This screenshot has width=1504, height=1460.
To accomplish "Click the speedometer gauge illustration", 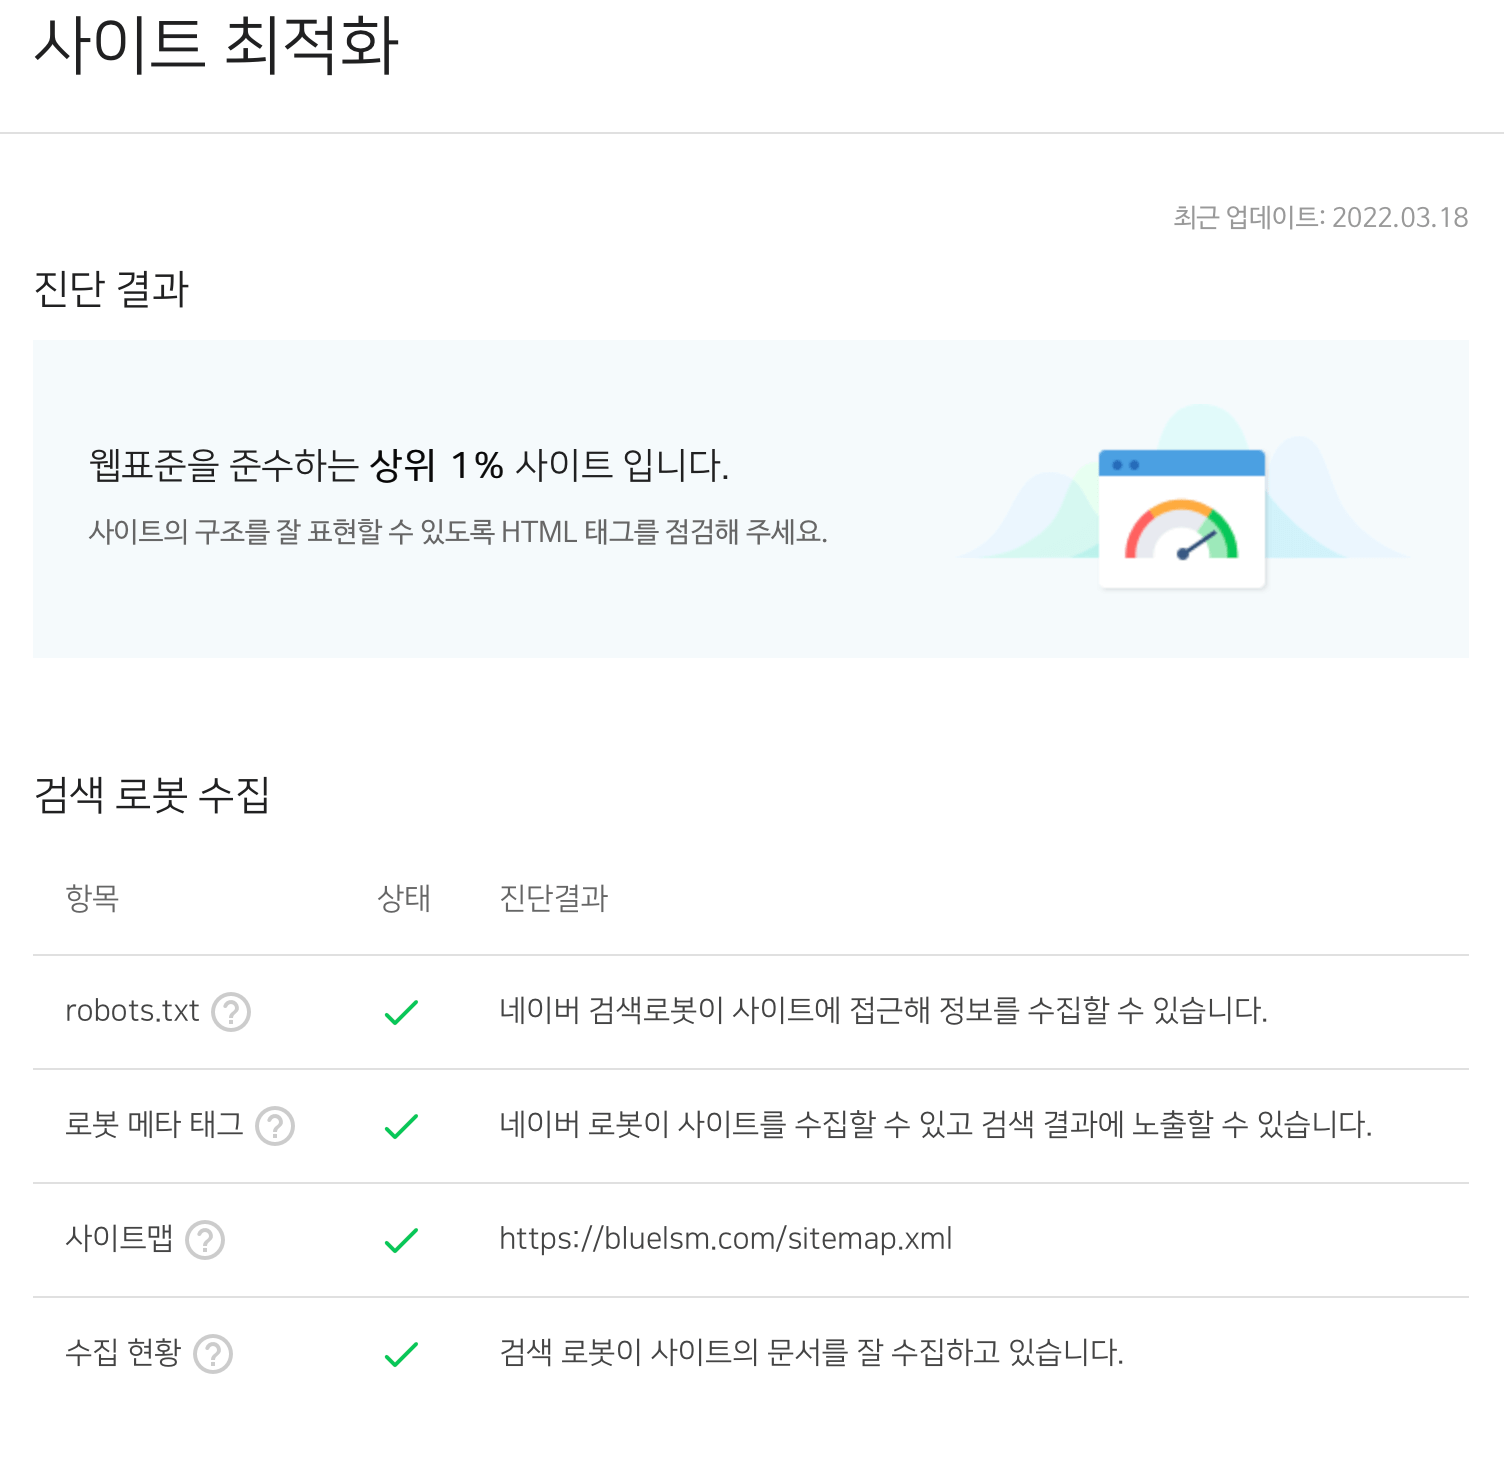I will pos(1182,533).
